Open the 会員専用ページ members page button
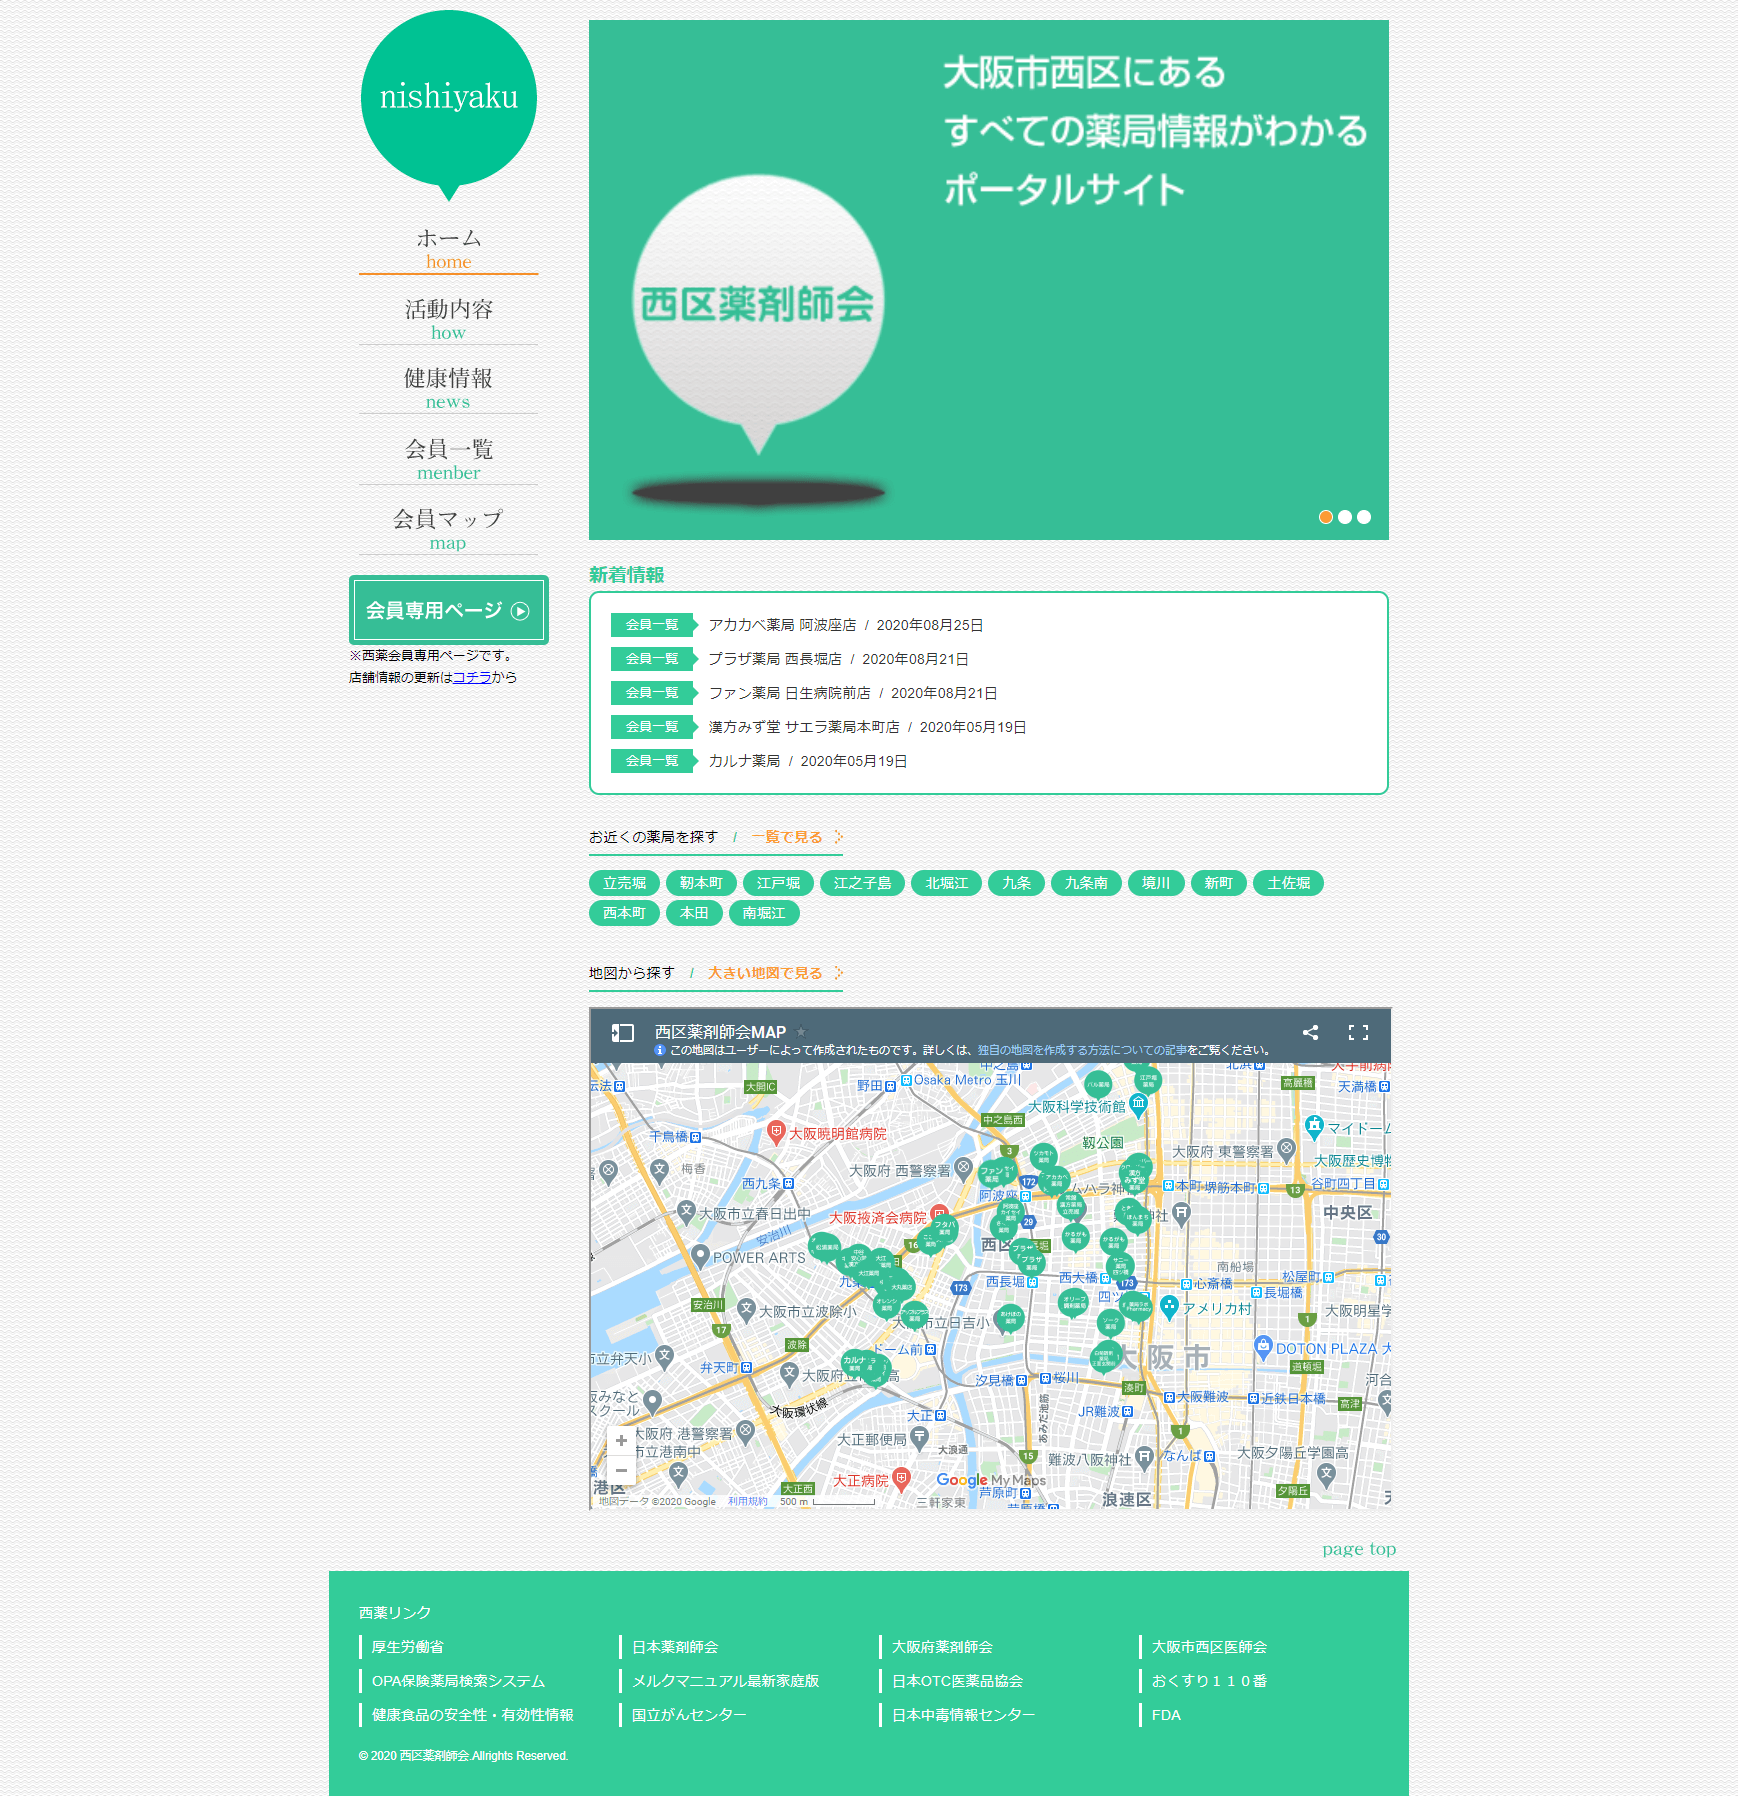This screenshot has width=1738, height=1796. pyautogui.click(x=448, y=610)
